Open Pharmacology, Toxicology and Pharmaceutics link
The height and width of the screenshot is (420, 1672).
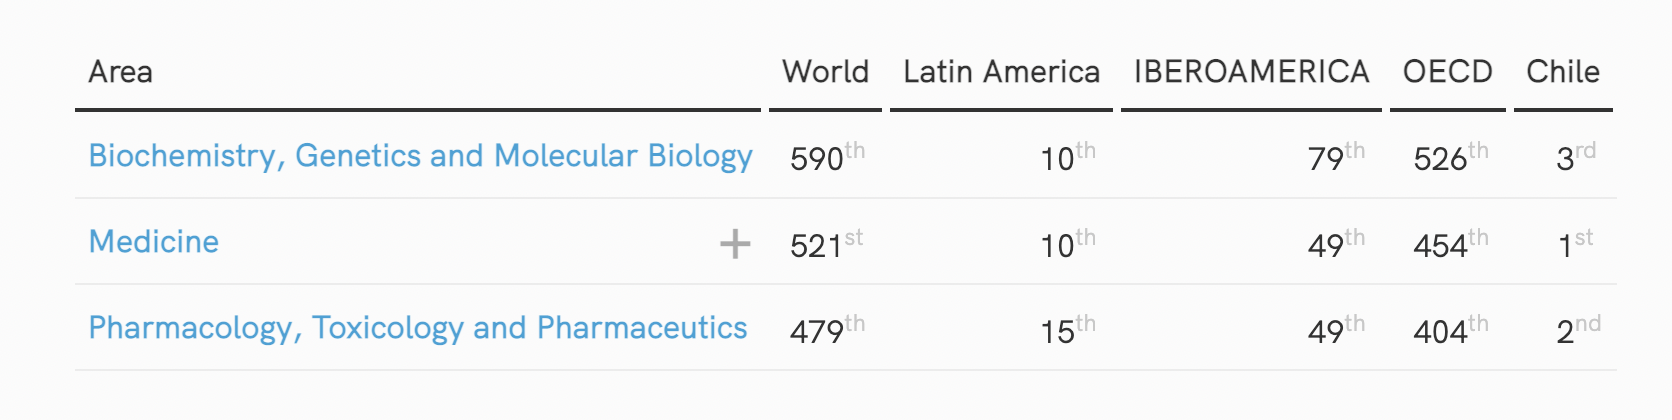click(x=418, y=328)
